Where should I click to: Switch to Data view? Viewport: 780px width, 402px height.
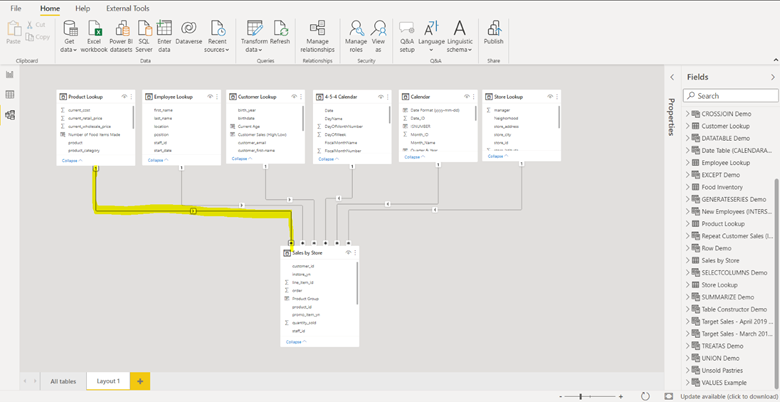click(x=9, y=95)
